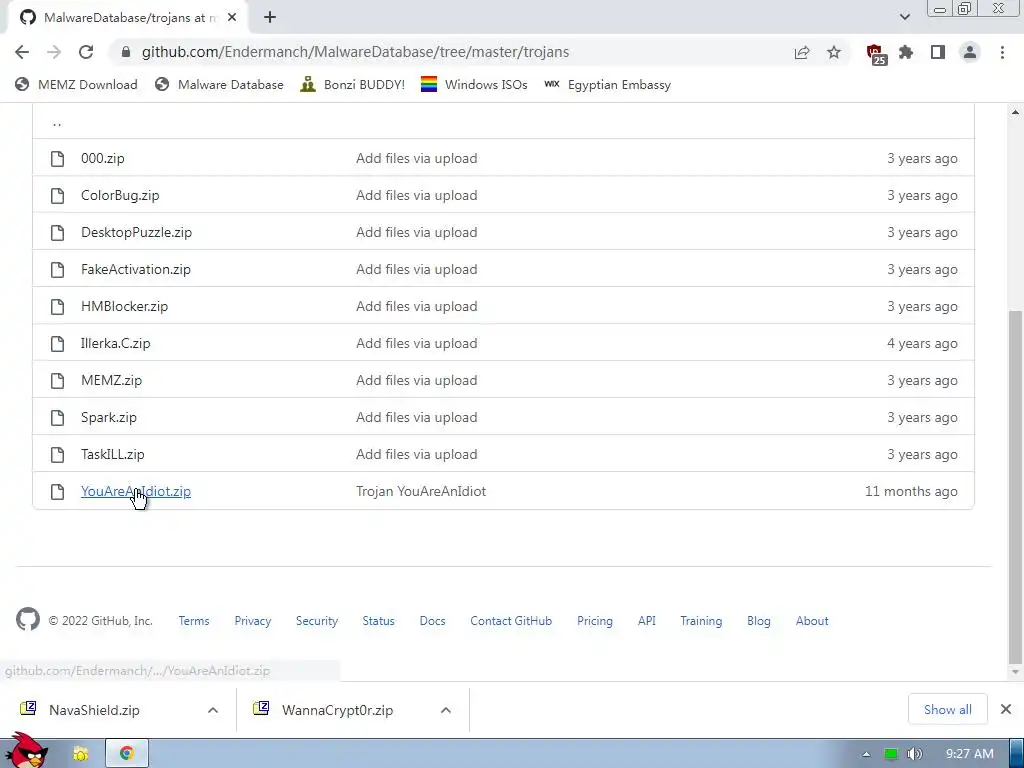Open the Chrome profile avatar menu
The image size is (1024, 768).
(970, 52)
